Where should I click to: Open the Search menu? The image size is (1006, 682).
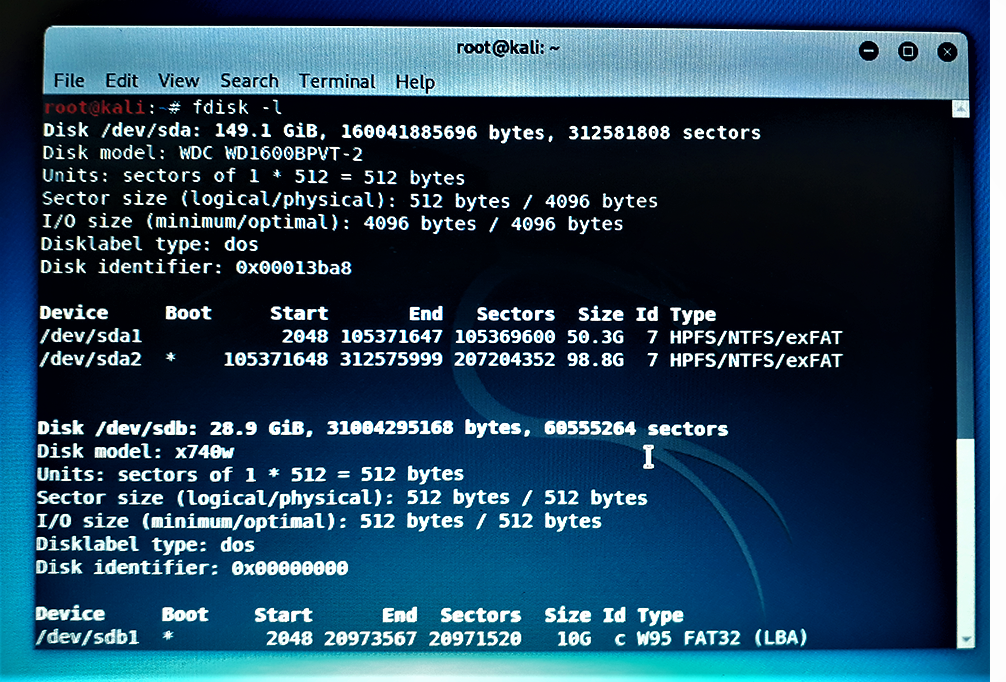click(249, 81)
